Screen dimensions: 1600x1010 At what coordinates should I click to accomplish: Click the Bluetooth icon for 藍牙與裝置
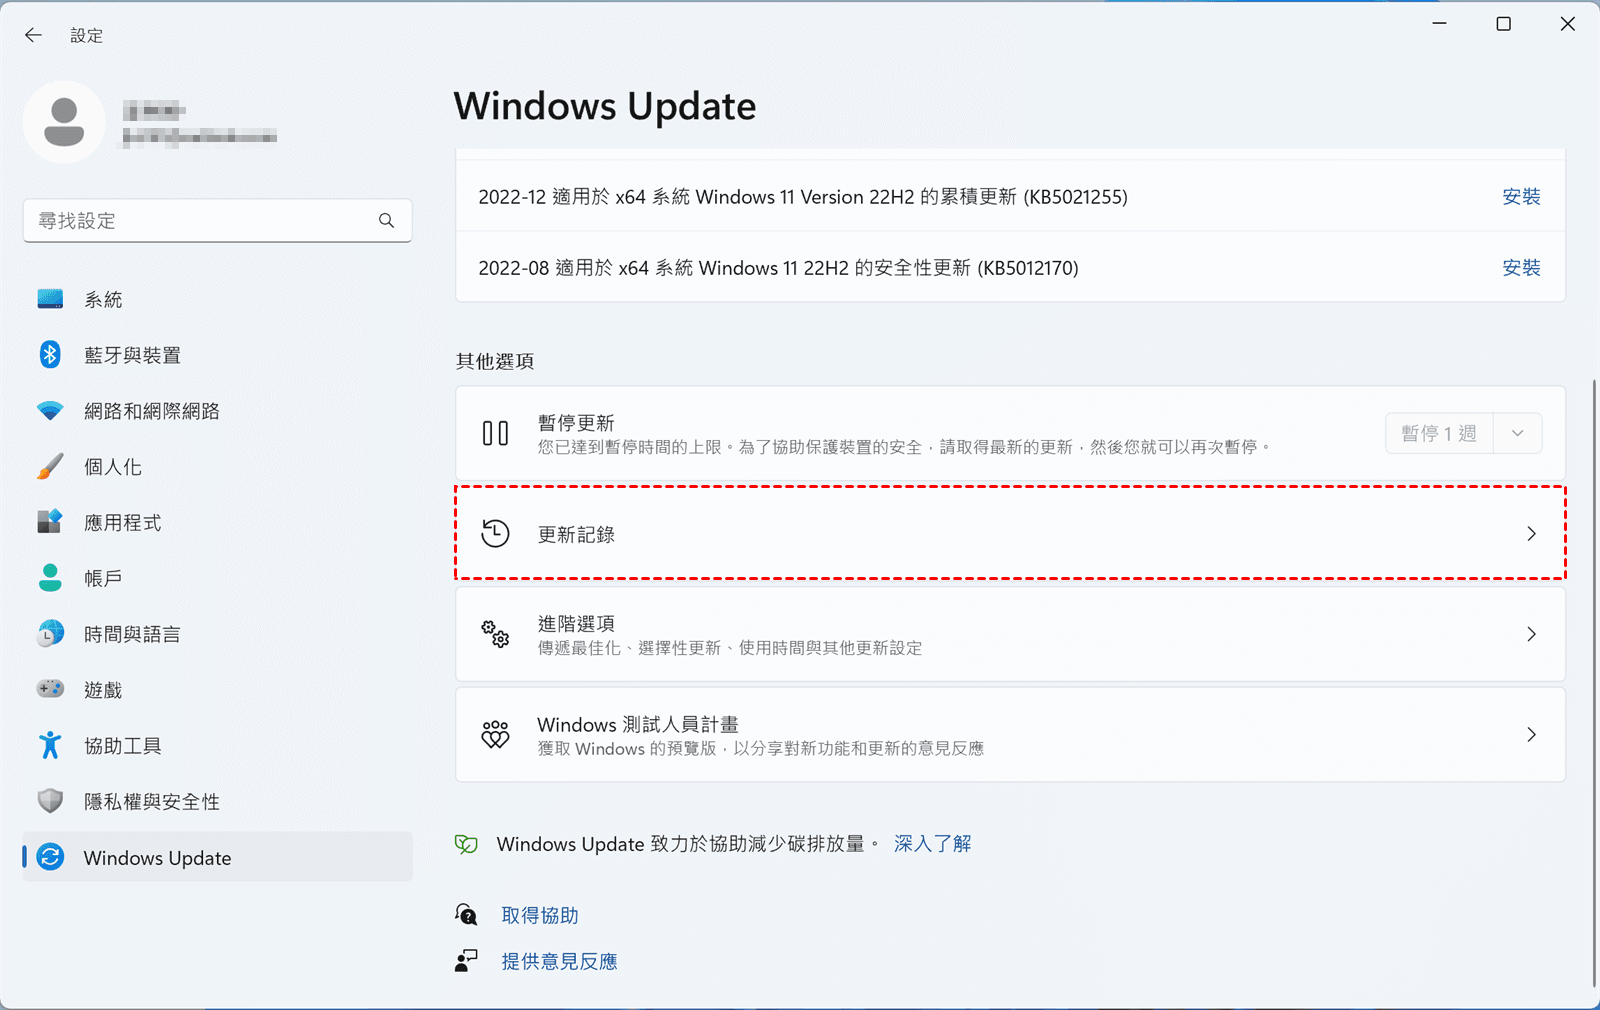[50, 355]
